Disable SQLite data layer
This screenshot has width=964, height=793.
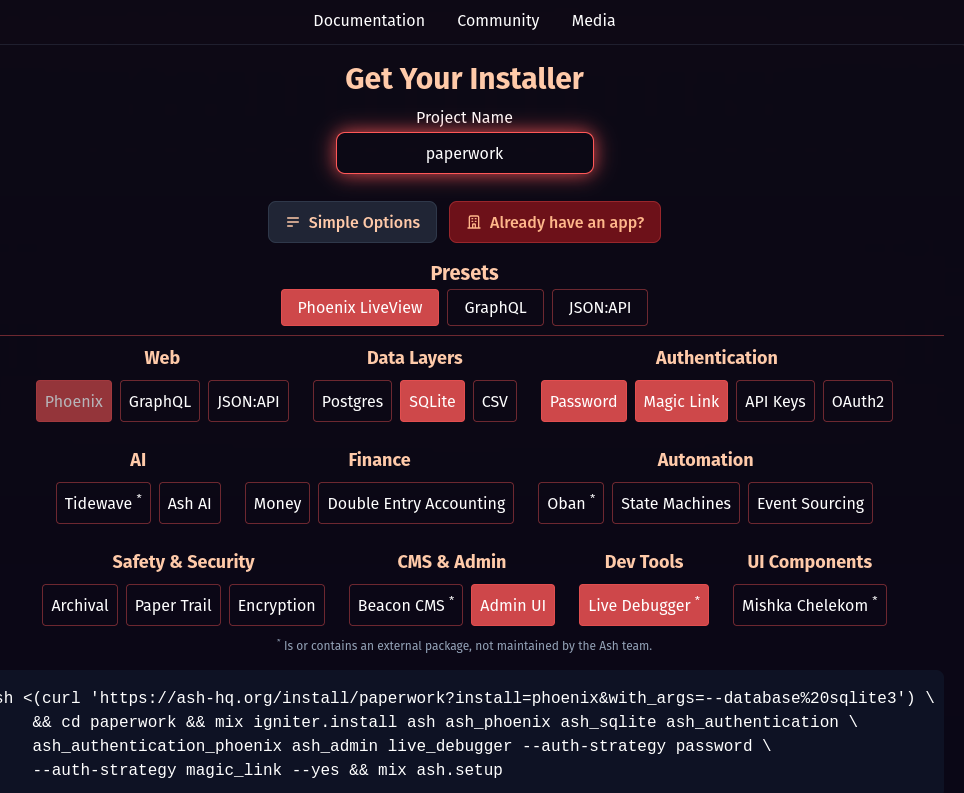pyautogui.click(x=432, y=401)
